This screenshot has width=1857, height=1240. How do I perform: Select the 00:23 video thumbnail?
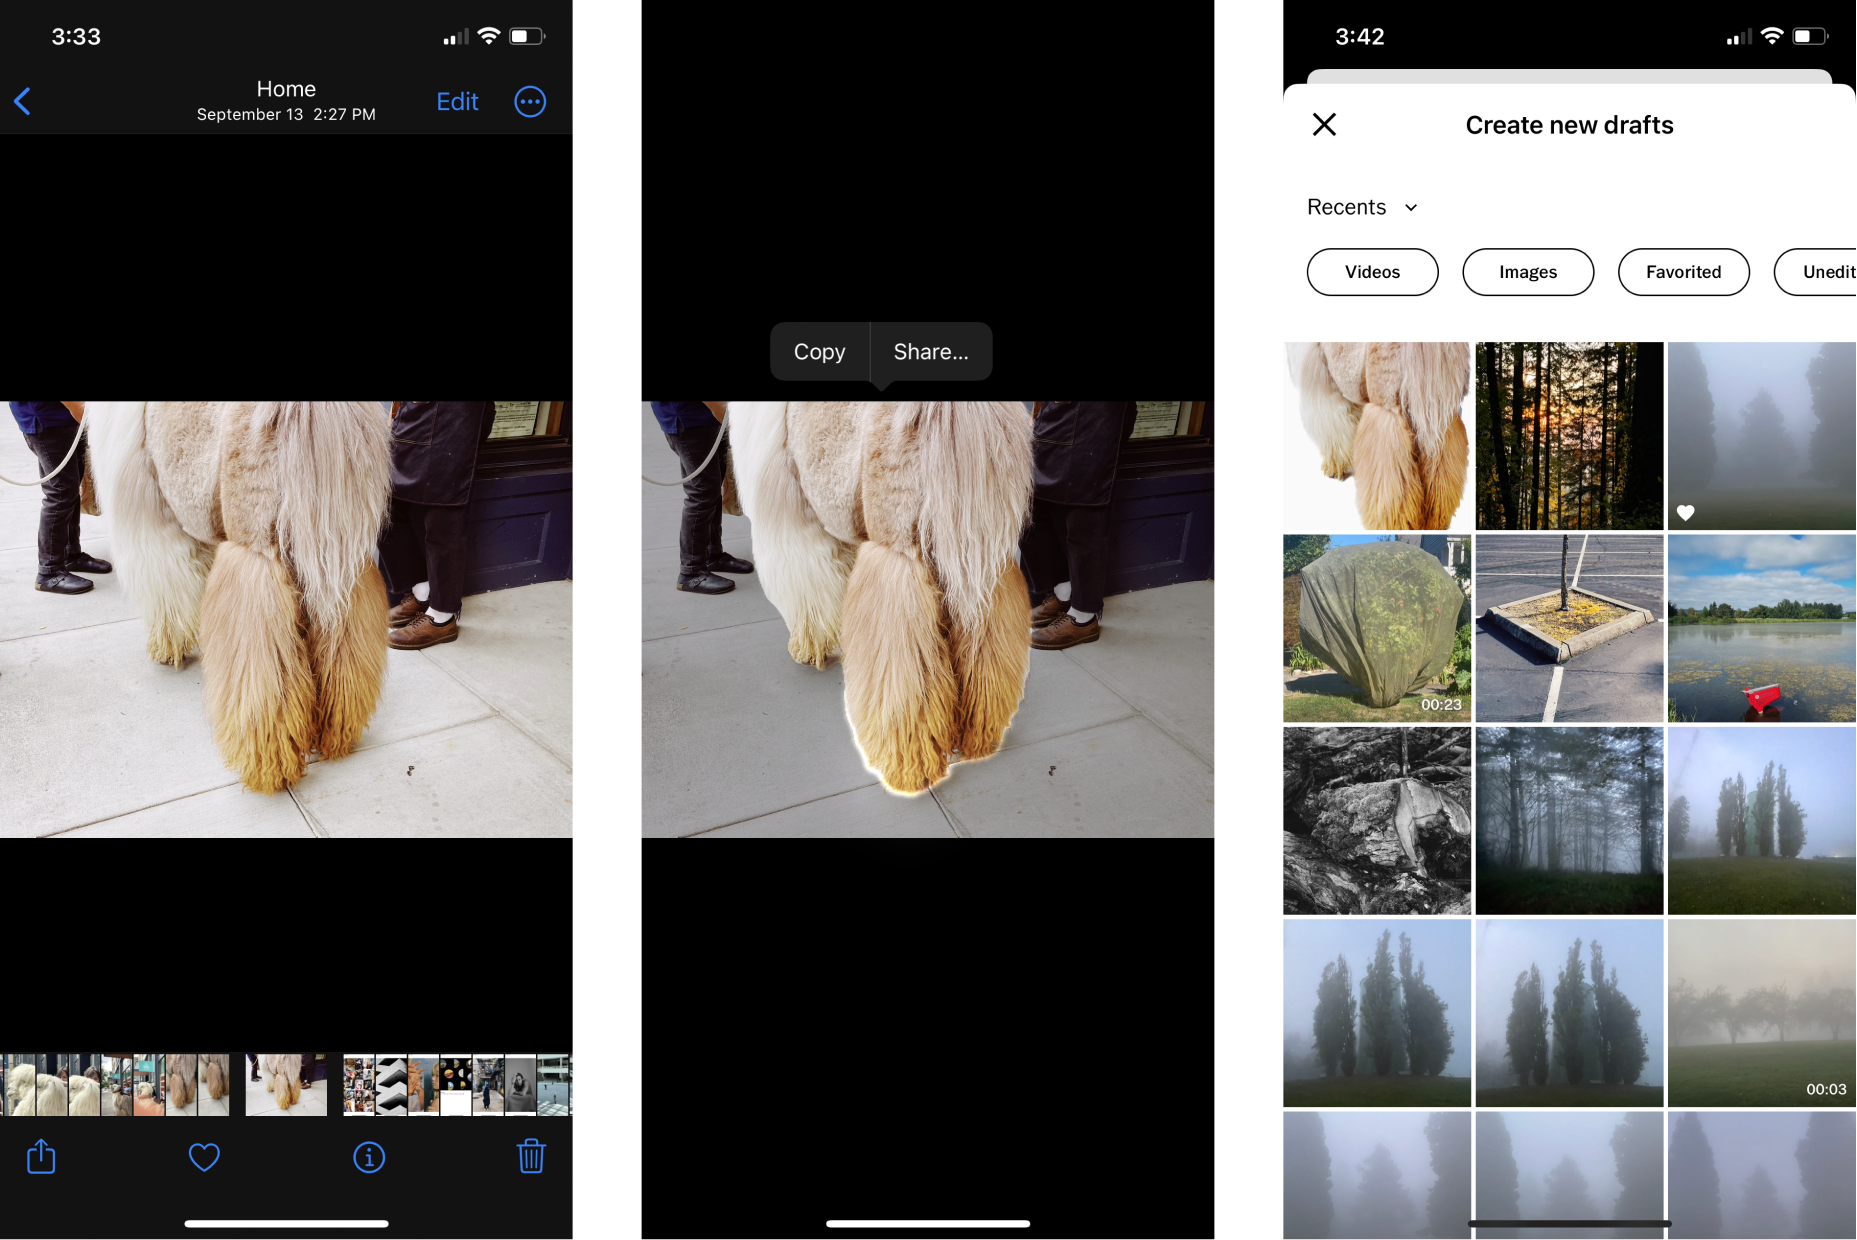[x=1377, y=628]
